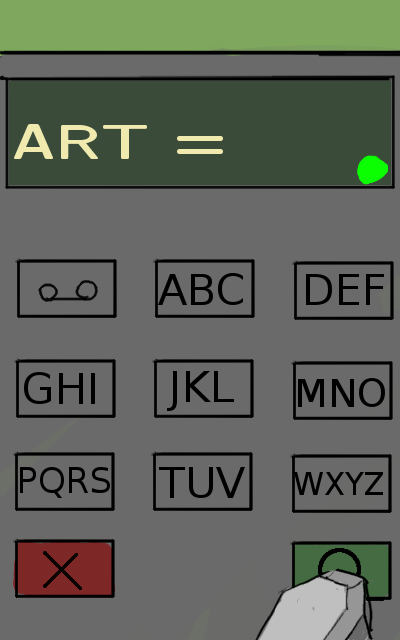Click the bright green indicator light
Viewport: 400px width, 640px height.
click(x=372, y=170)
